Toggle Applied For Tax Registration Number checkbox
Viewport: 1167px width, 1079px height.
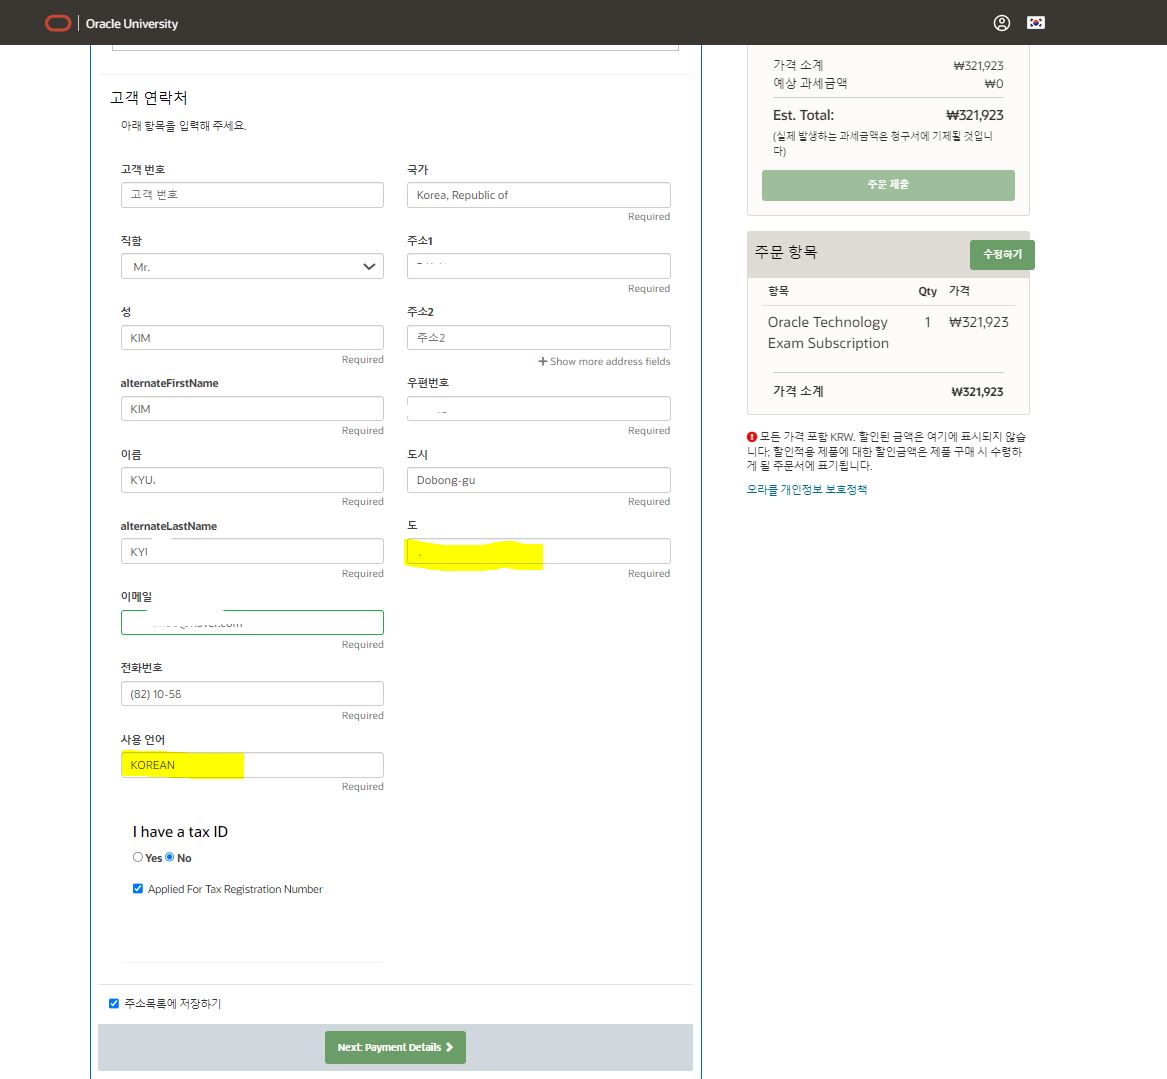(138, 889)
